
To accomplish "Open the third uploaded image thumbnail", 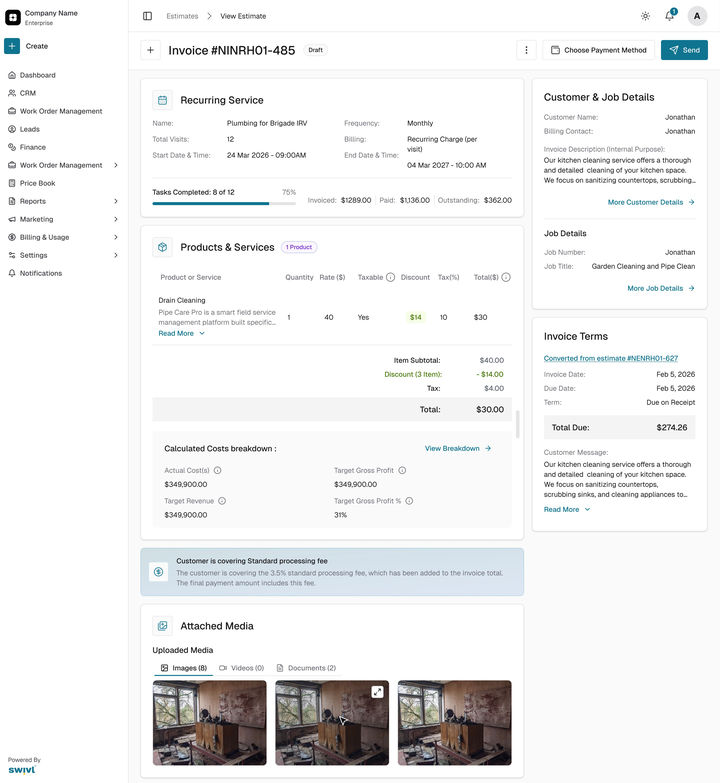I will click(x=454, y=723).
